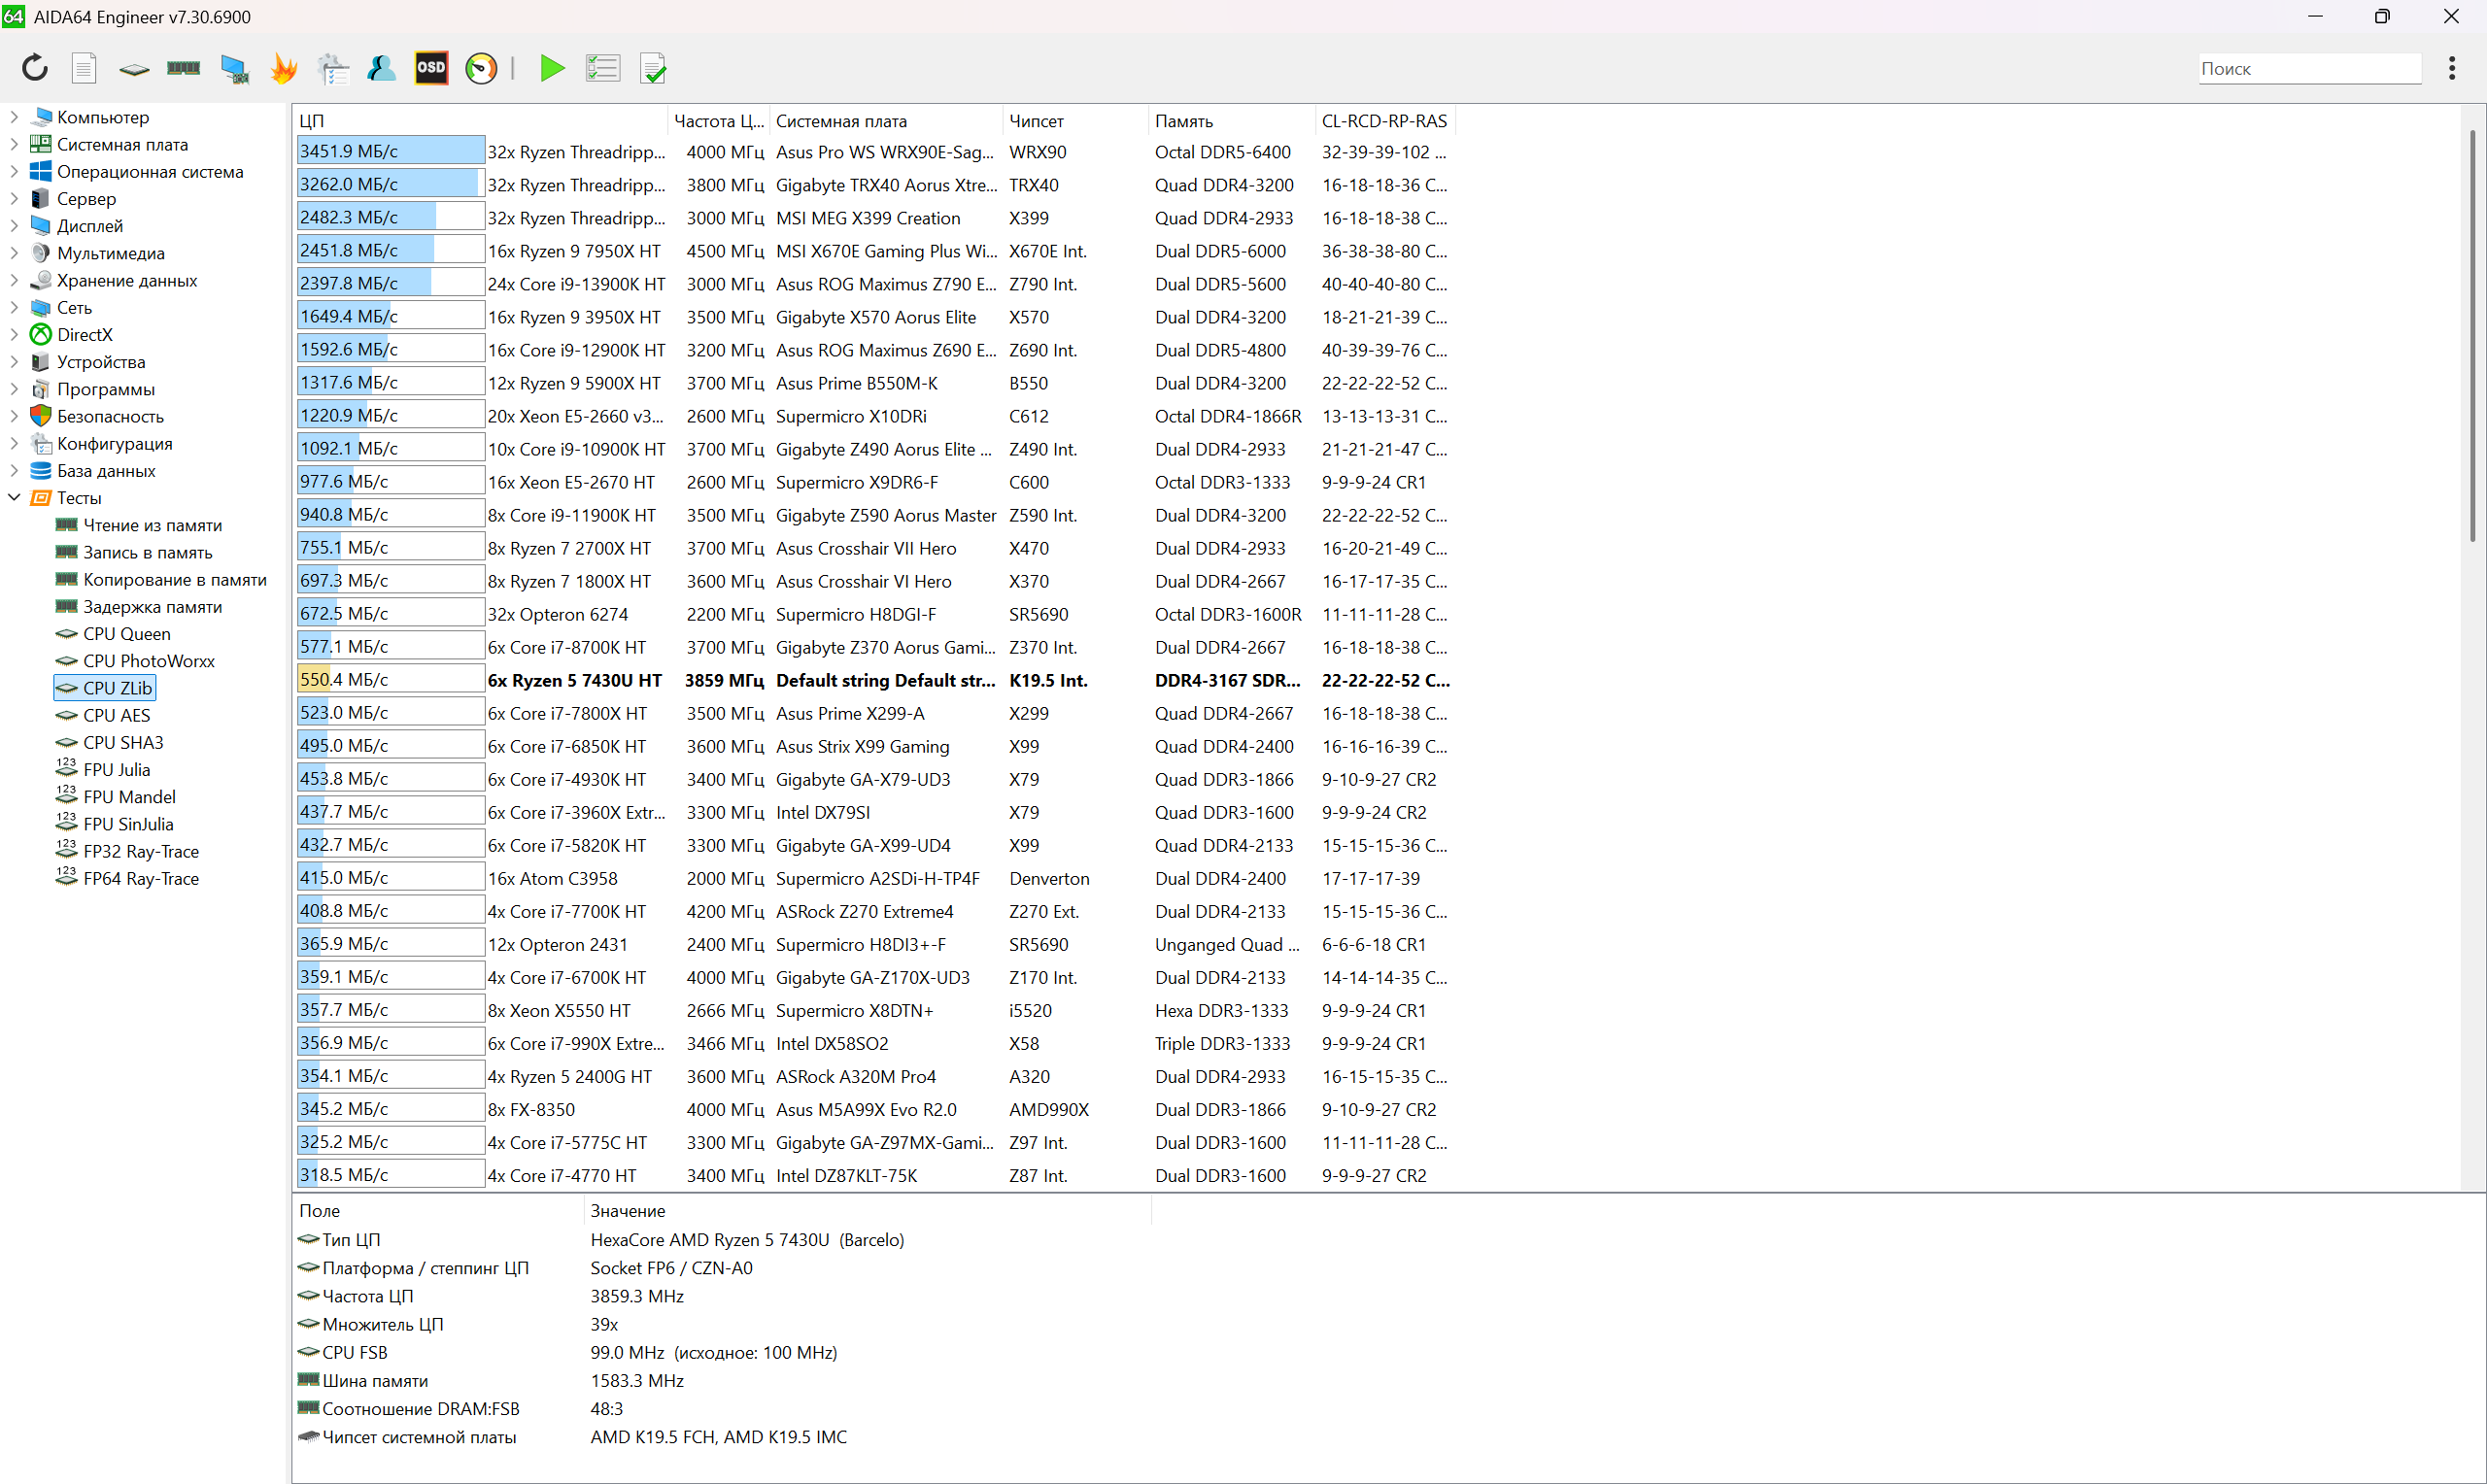The width and height of the screenshot is (2487, 1484).
Task: Select Сеть in the sidebar tree
Action: pyautogui.click(x=74, y=307)
